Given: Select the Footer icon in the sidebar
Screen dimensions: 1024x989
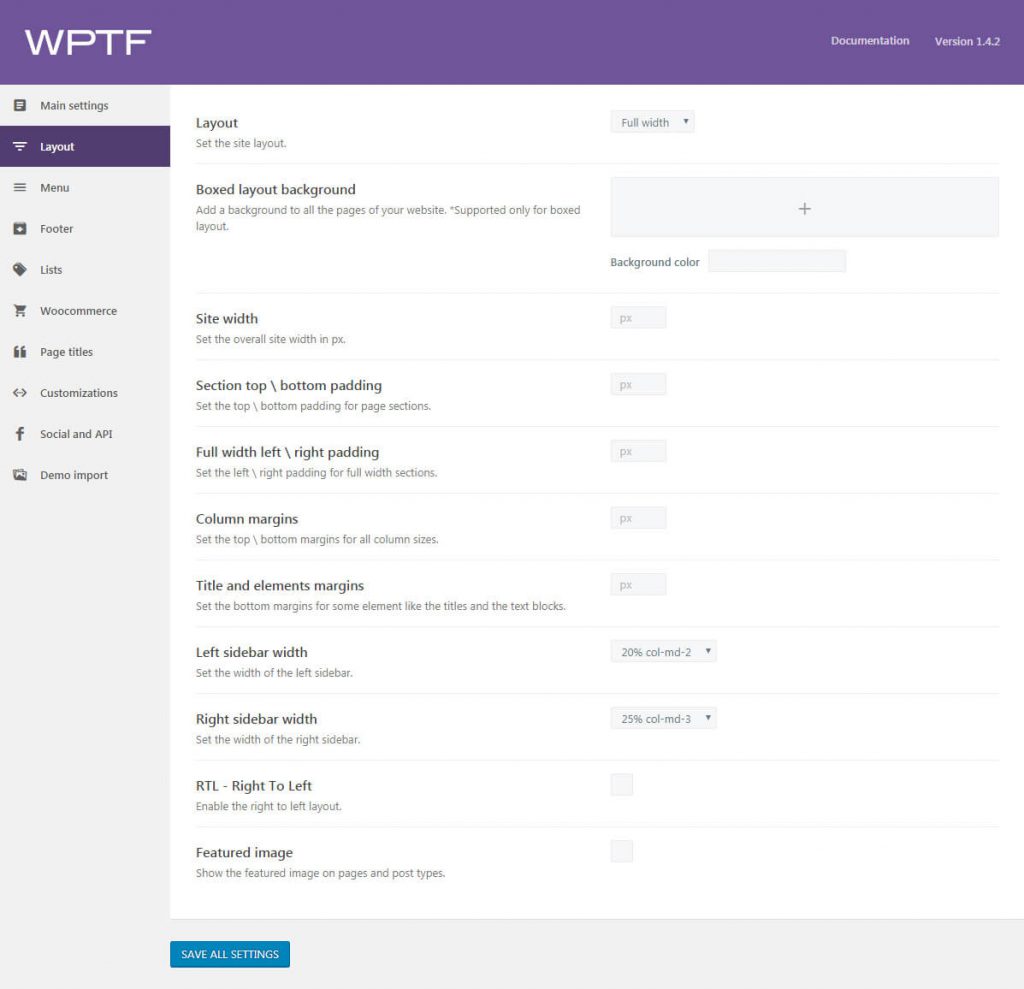Looking at the screenshot, I should coord(20,228).
